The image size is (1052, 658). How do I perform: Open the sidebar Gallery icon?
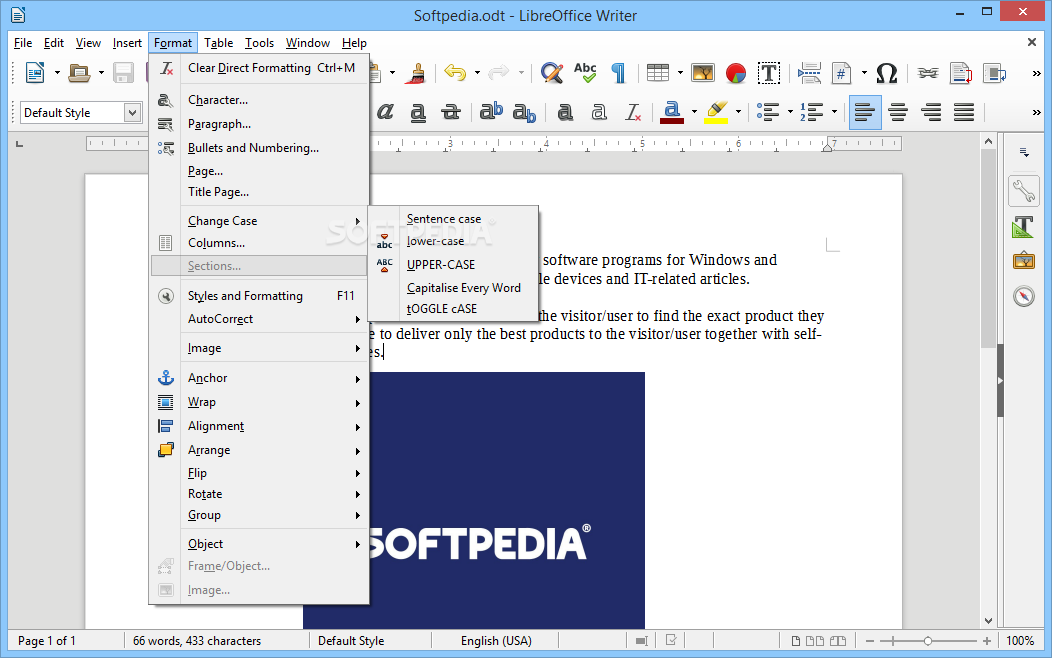(x=1024, y=261)
